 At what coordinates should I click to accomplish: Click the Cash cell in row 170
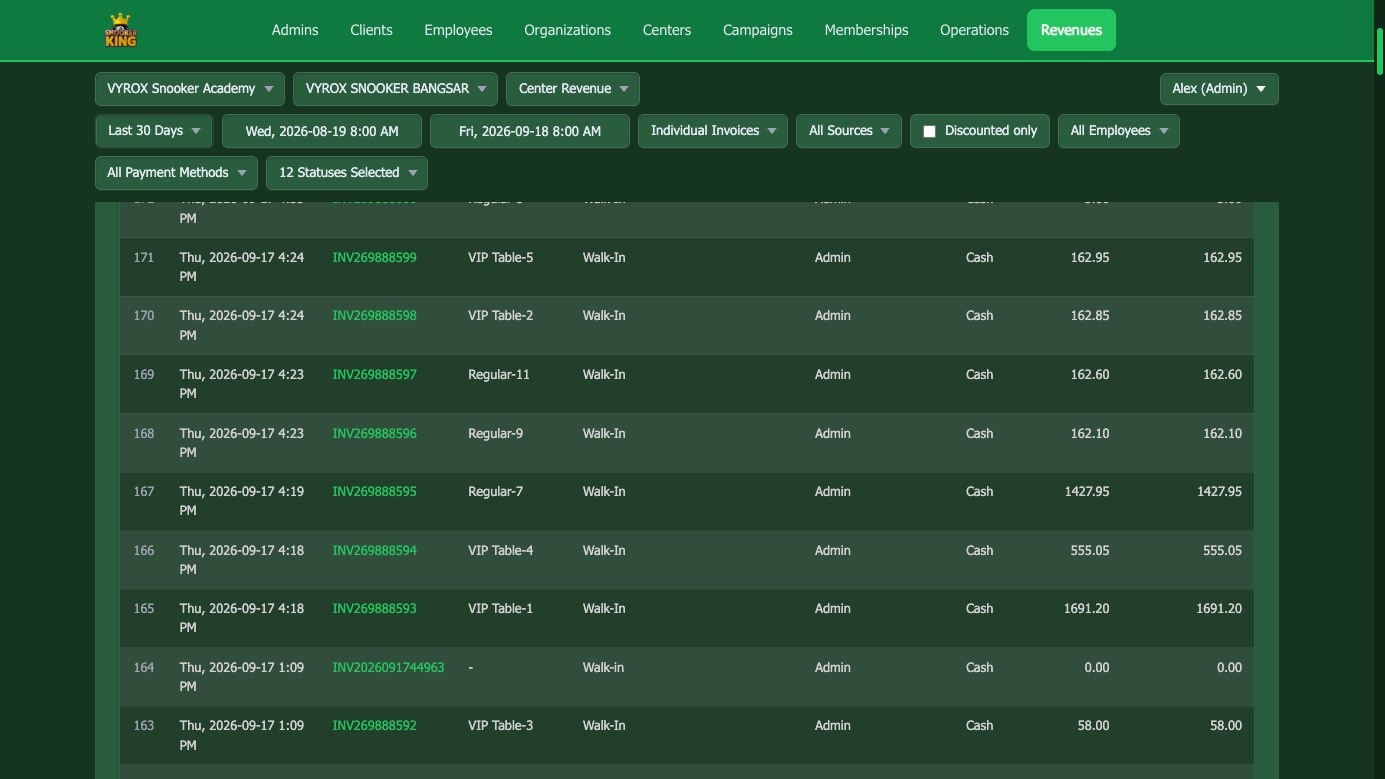(x=979, y=315)
